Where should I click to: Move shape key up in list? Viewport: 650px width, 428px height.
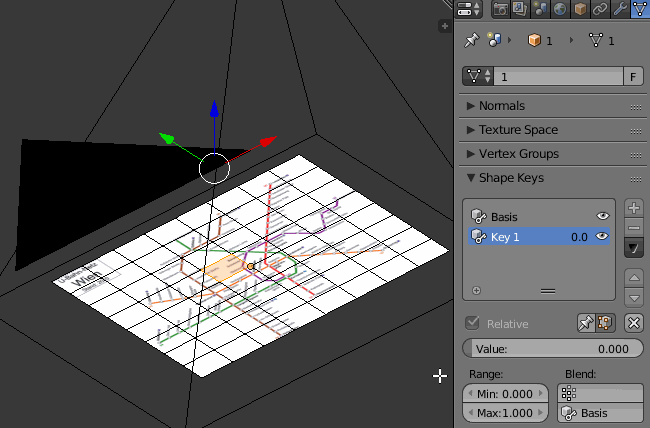(634, 278)
